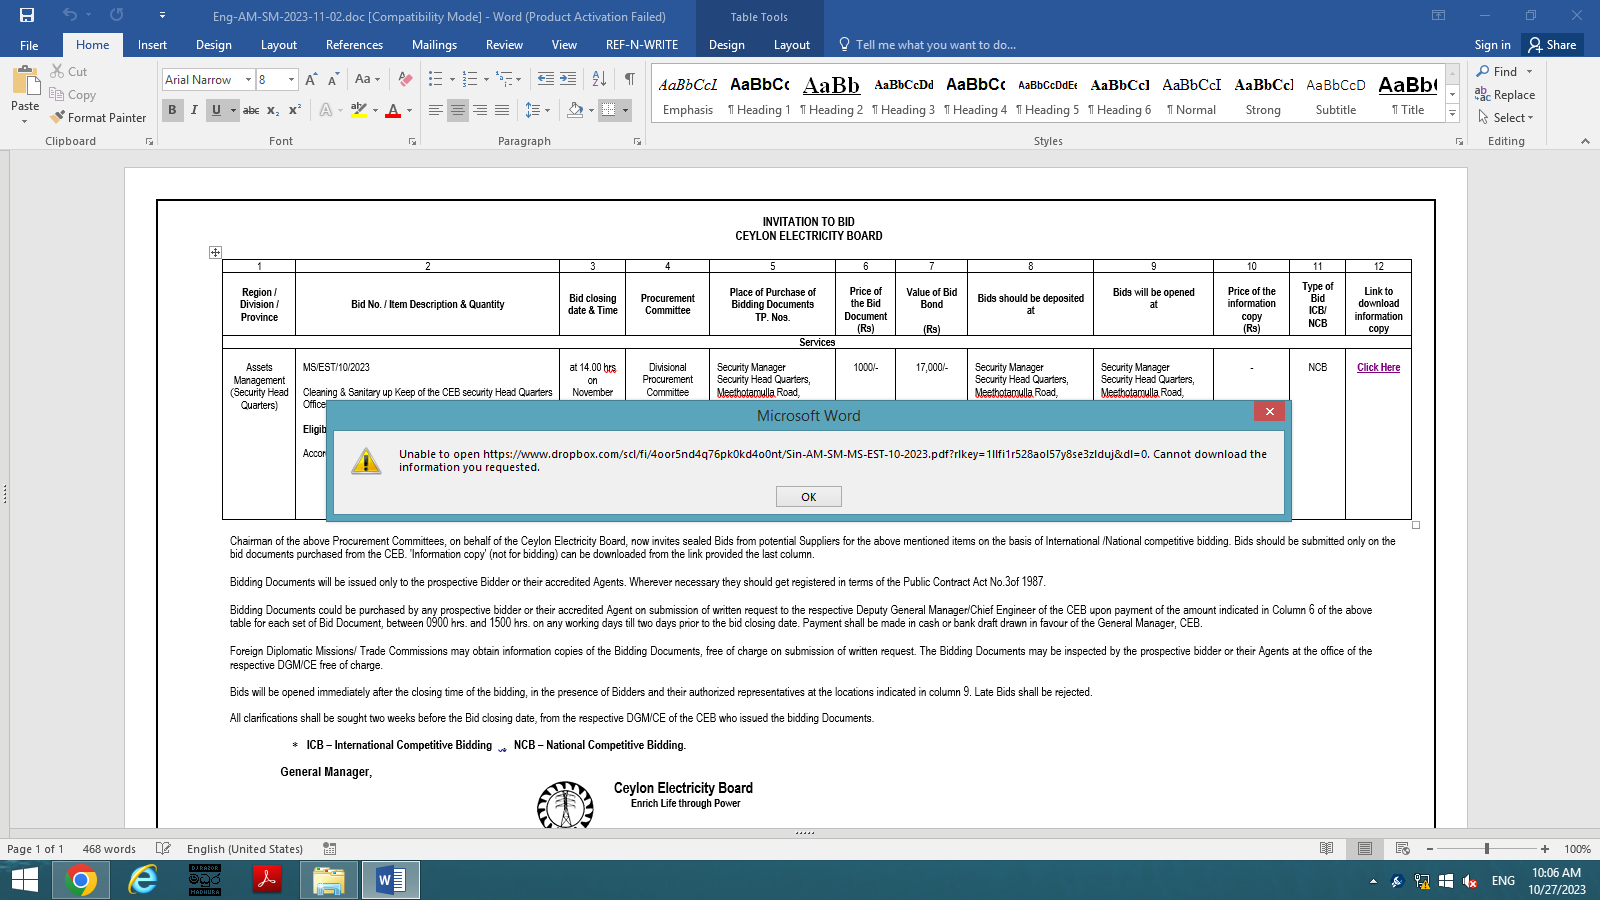Toggle Italic formatting button
Image resolution: width=1600 pixels, height=900 pixels.
[194, 110]
